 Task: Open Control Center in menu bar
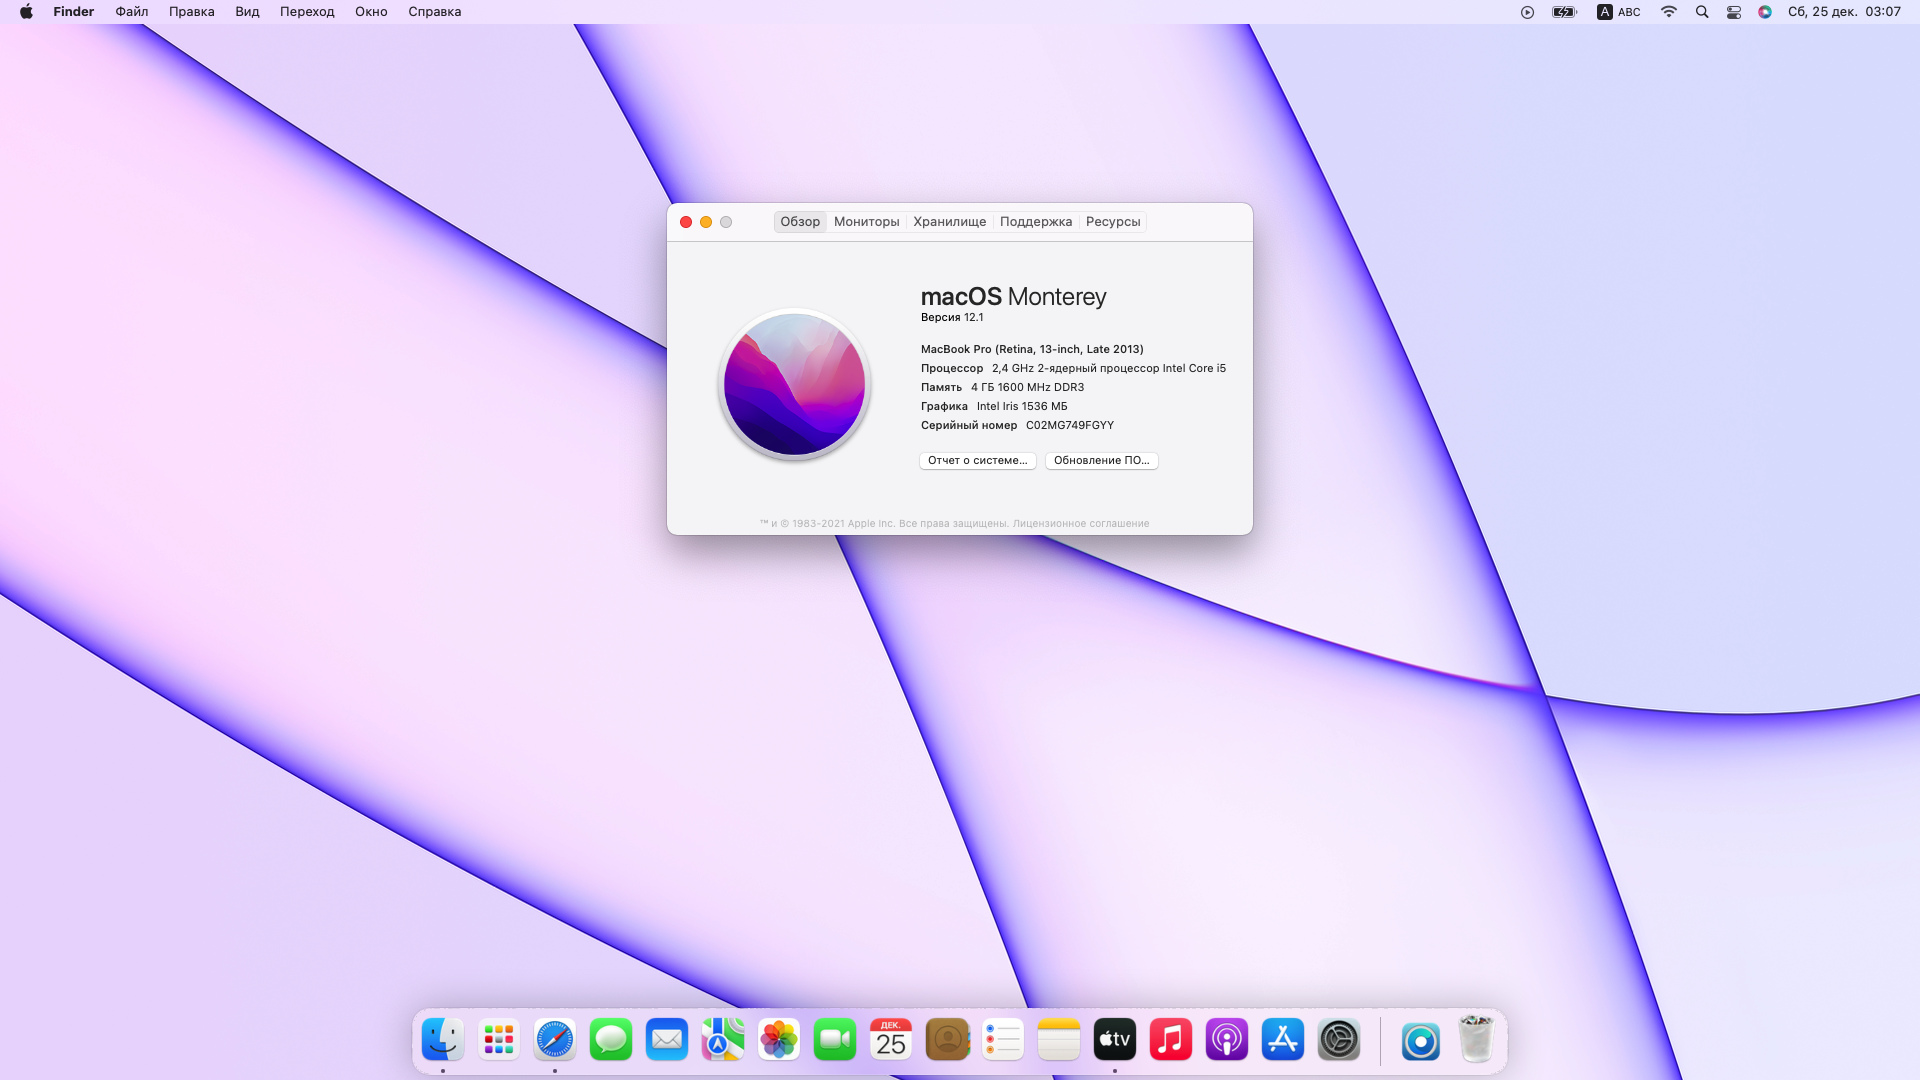pyautogui.click(x=1734, y=12)
